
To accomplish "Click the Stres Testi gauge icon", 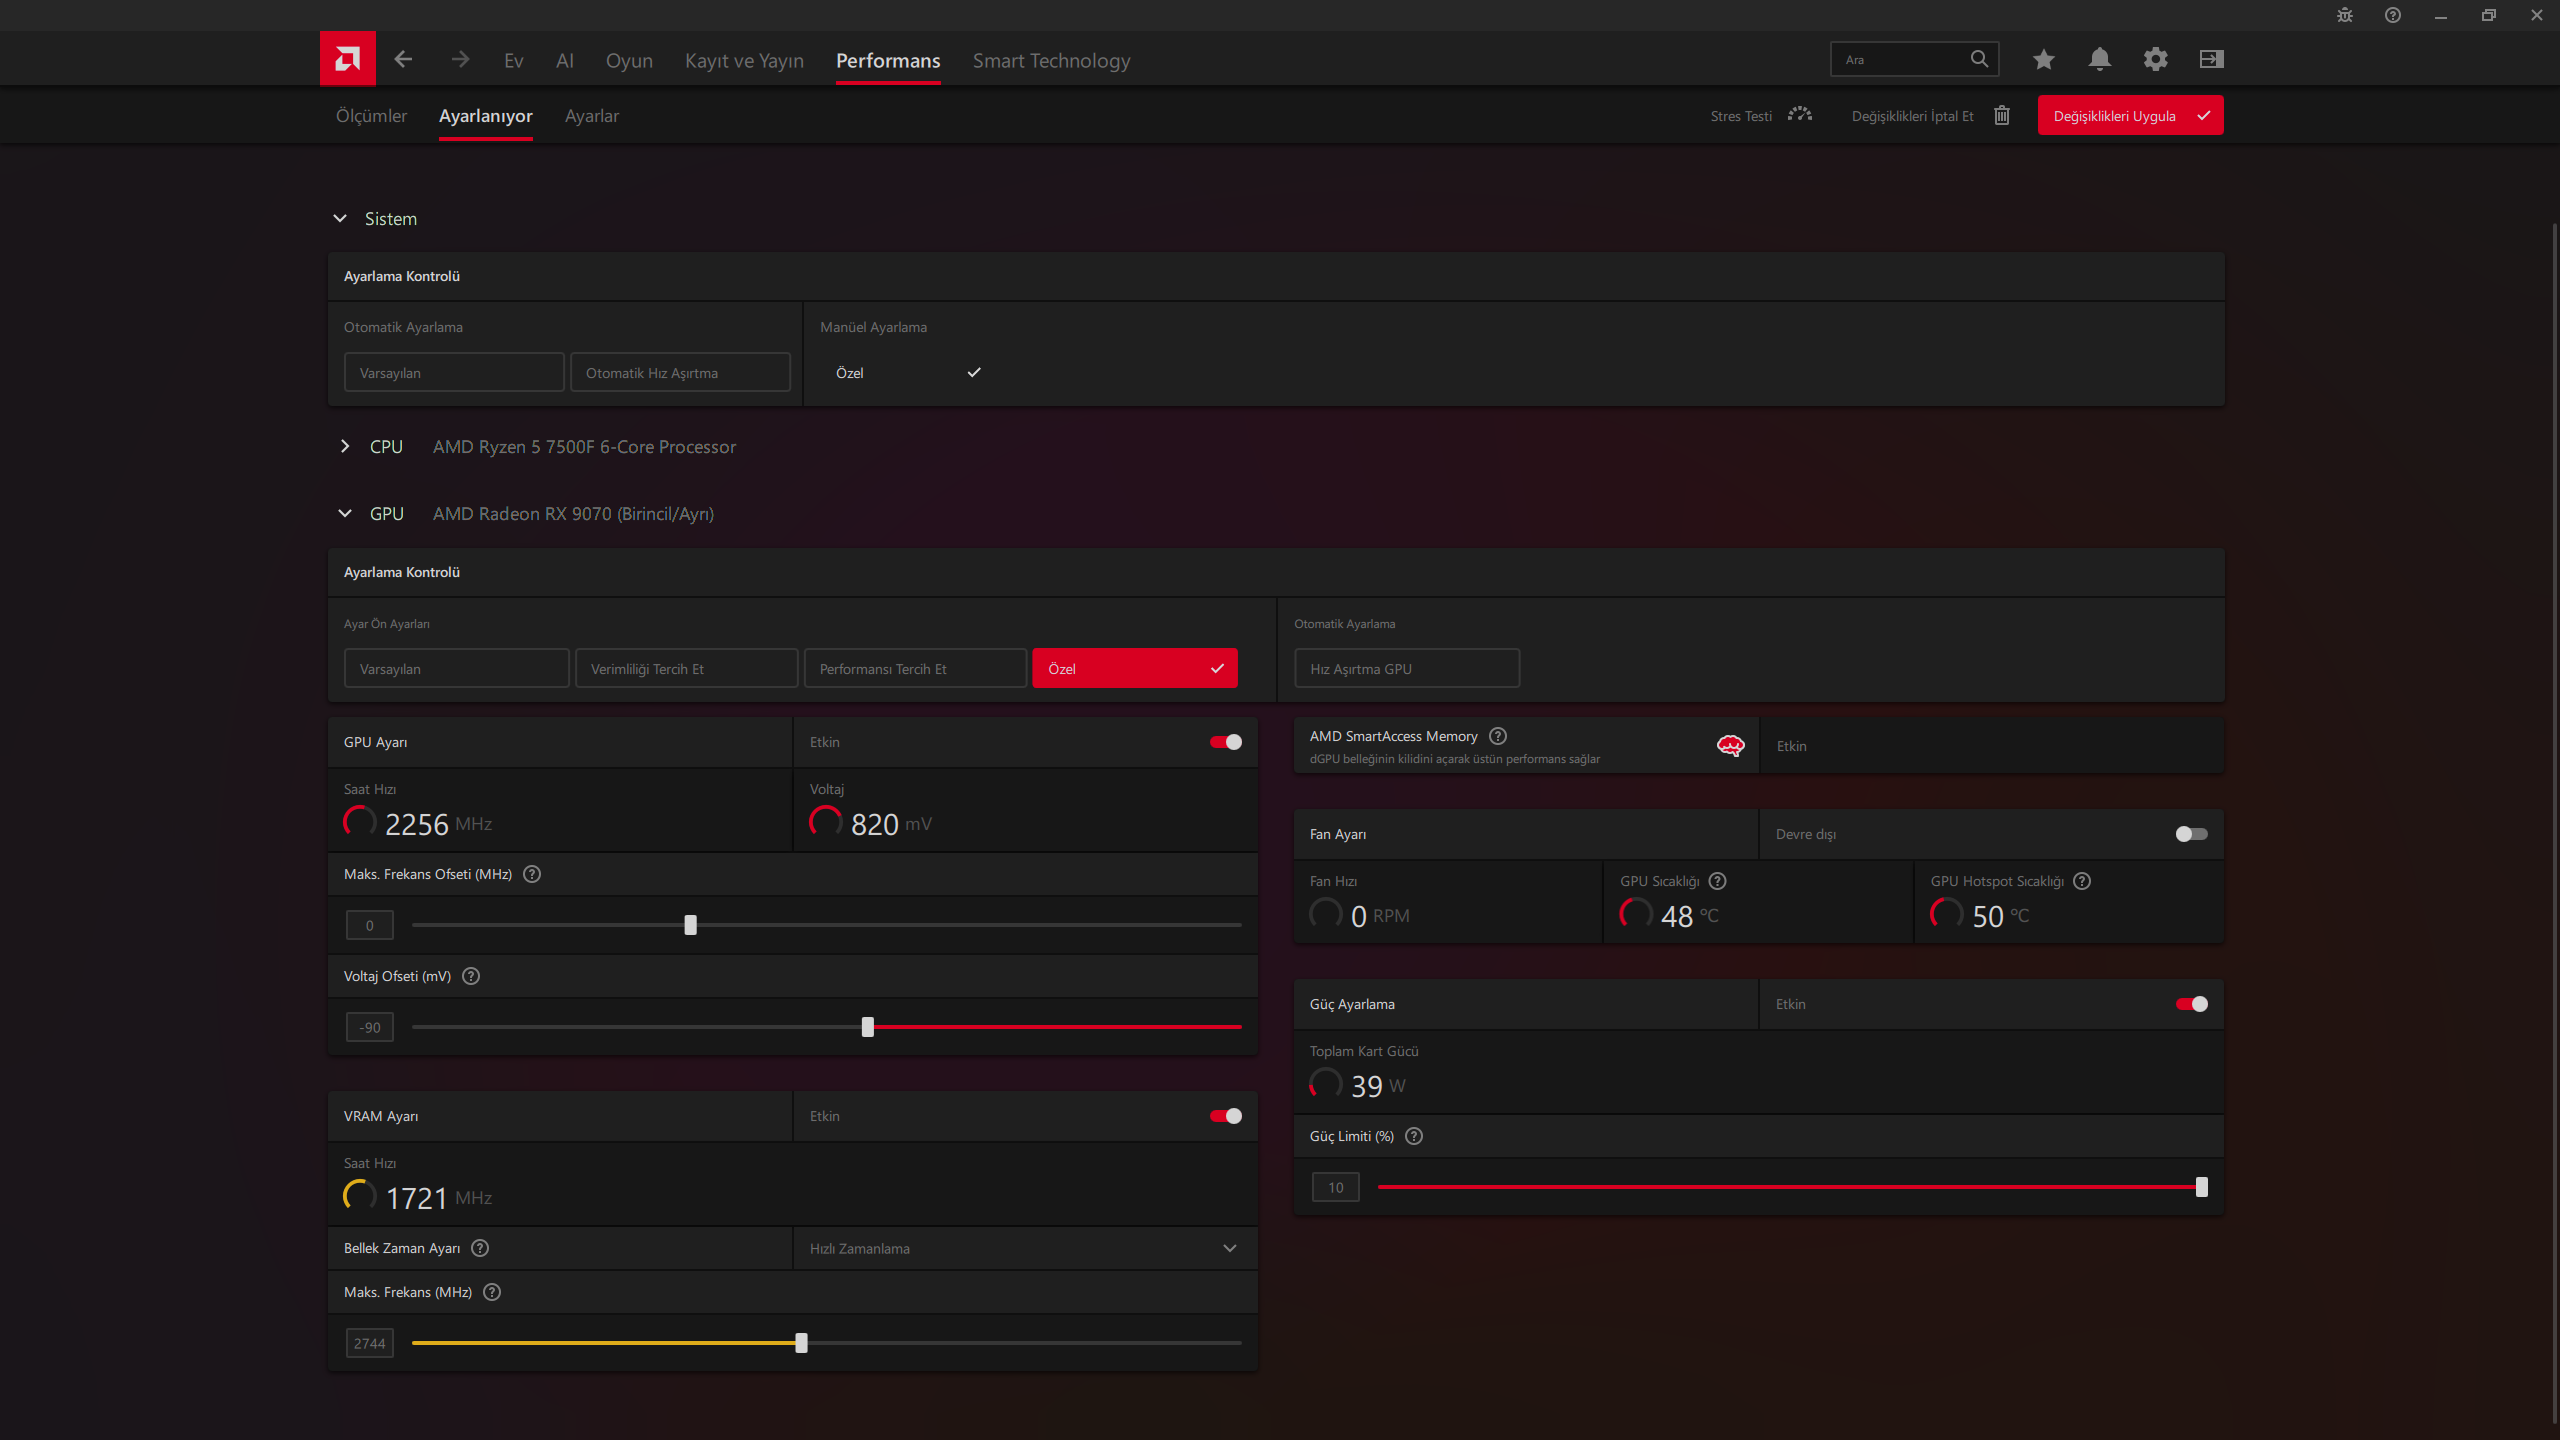I will 1800,115.
